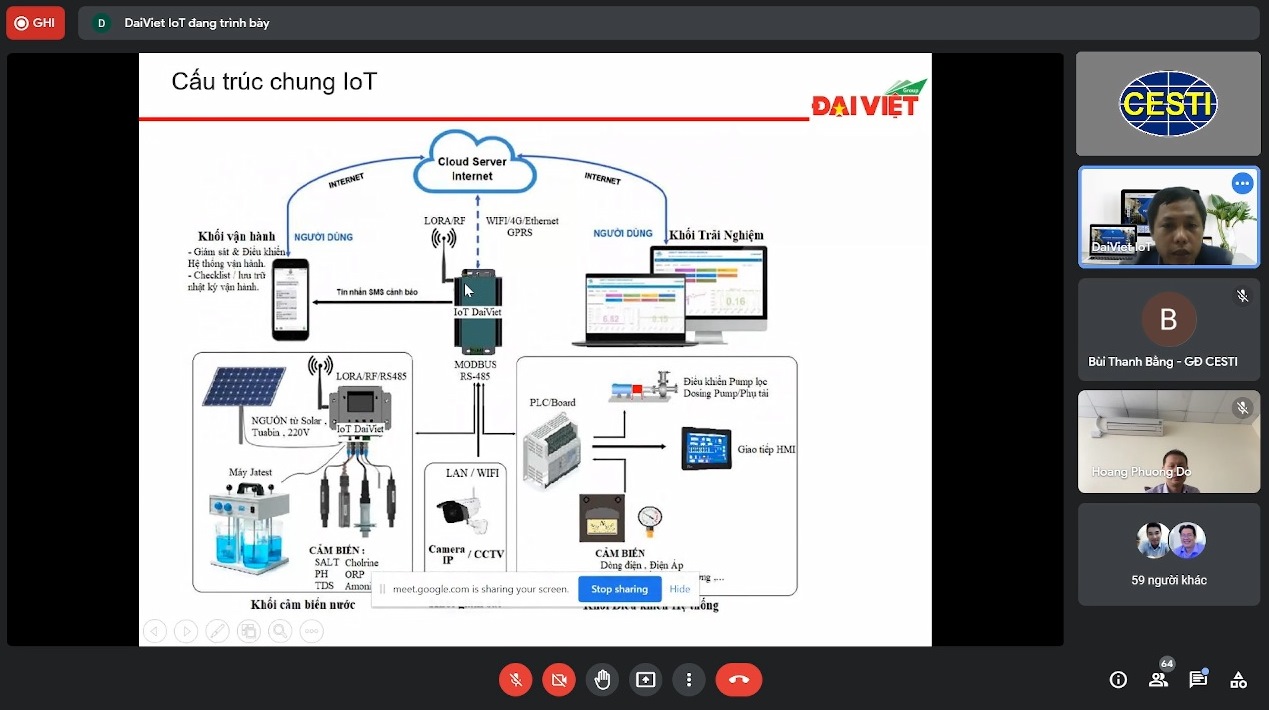The width and height of the screenshot is (1269, 710).
Task: Unmute the microphone in the call bar
Action: click(516, 680)
